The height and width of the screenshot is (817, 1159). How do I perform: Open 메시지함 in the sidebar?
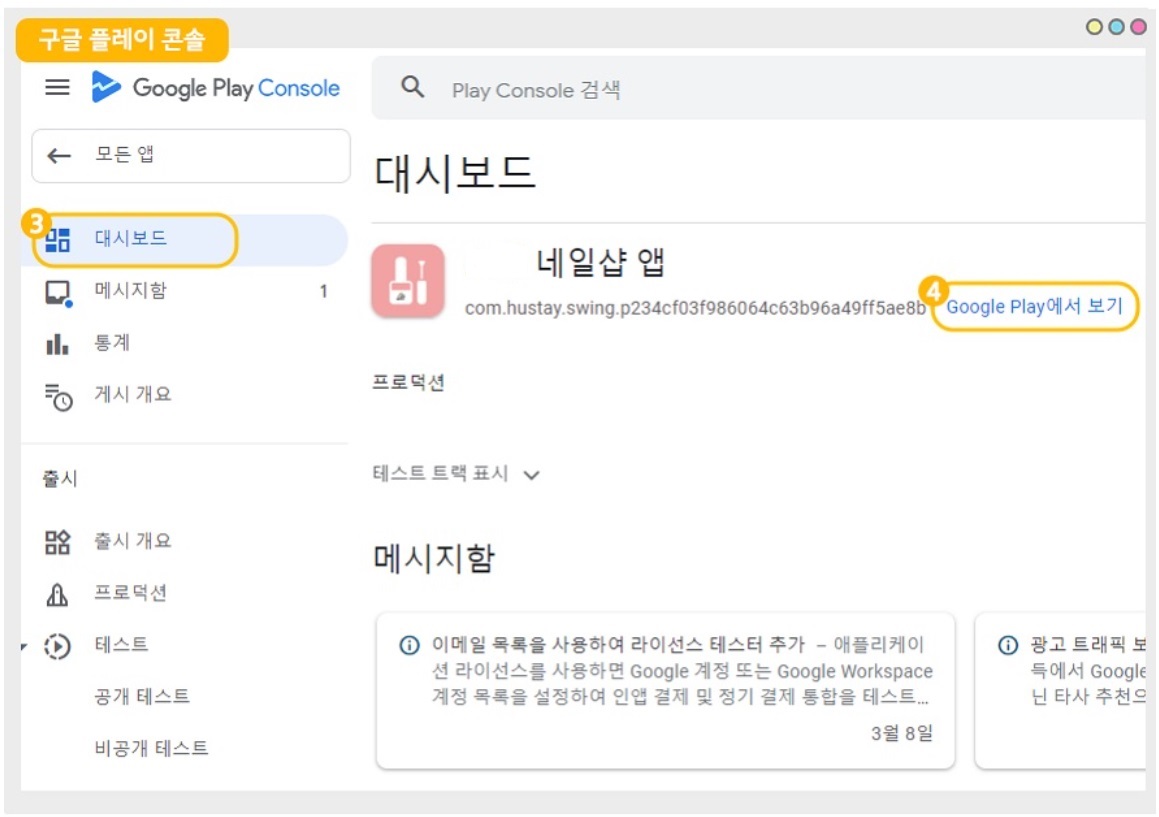point(185,291)
